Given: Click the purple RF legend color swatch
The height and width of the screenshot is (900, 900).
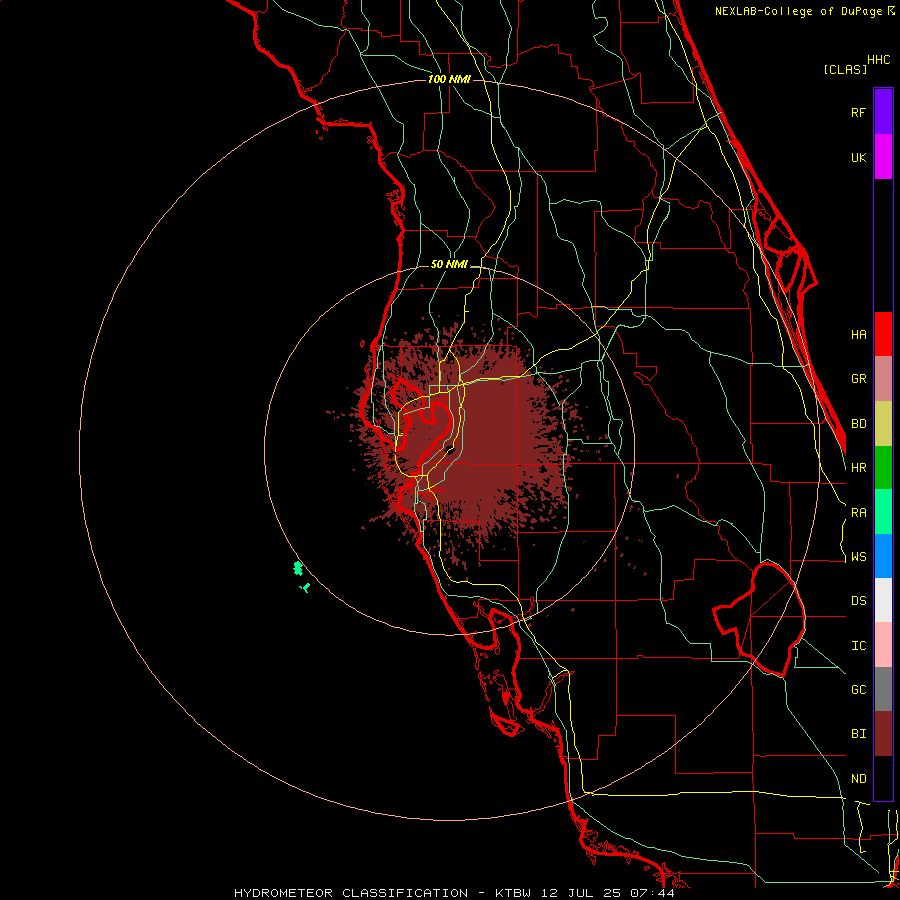Looking at the screenshot, I should pyautogui.click(x=883, y=112).
